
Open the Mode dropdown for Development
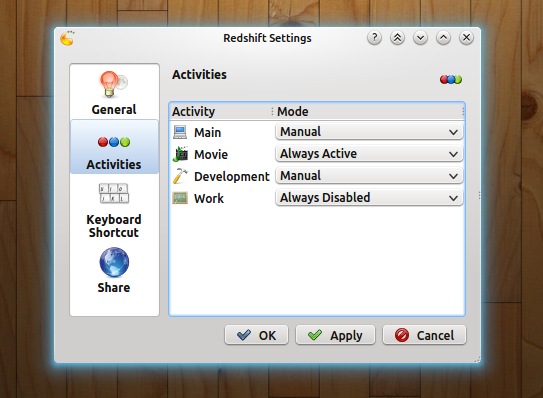pyautogui.click(x=369, y=176)
